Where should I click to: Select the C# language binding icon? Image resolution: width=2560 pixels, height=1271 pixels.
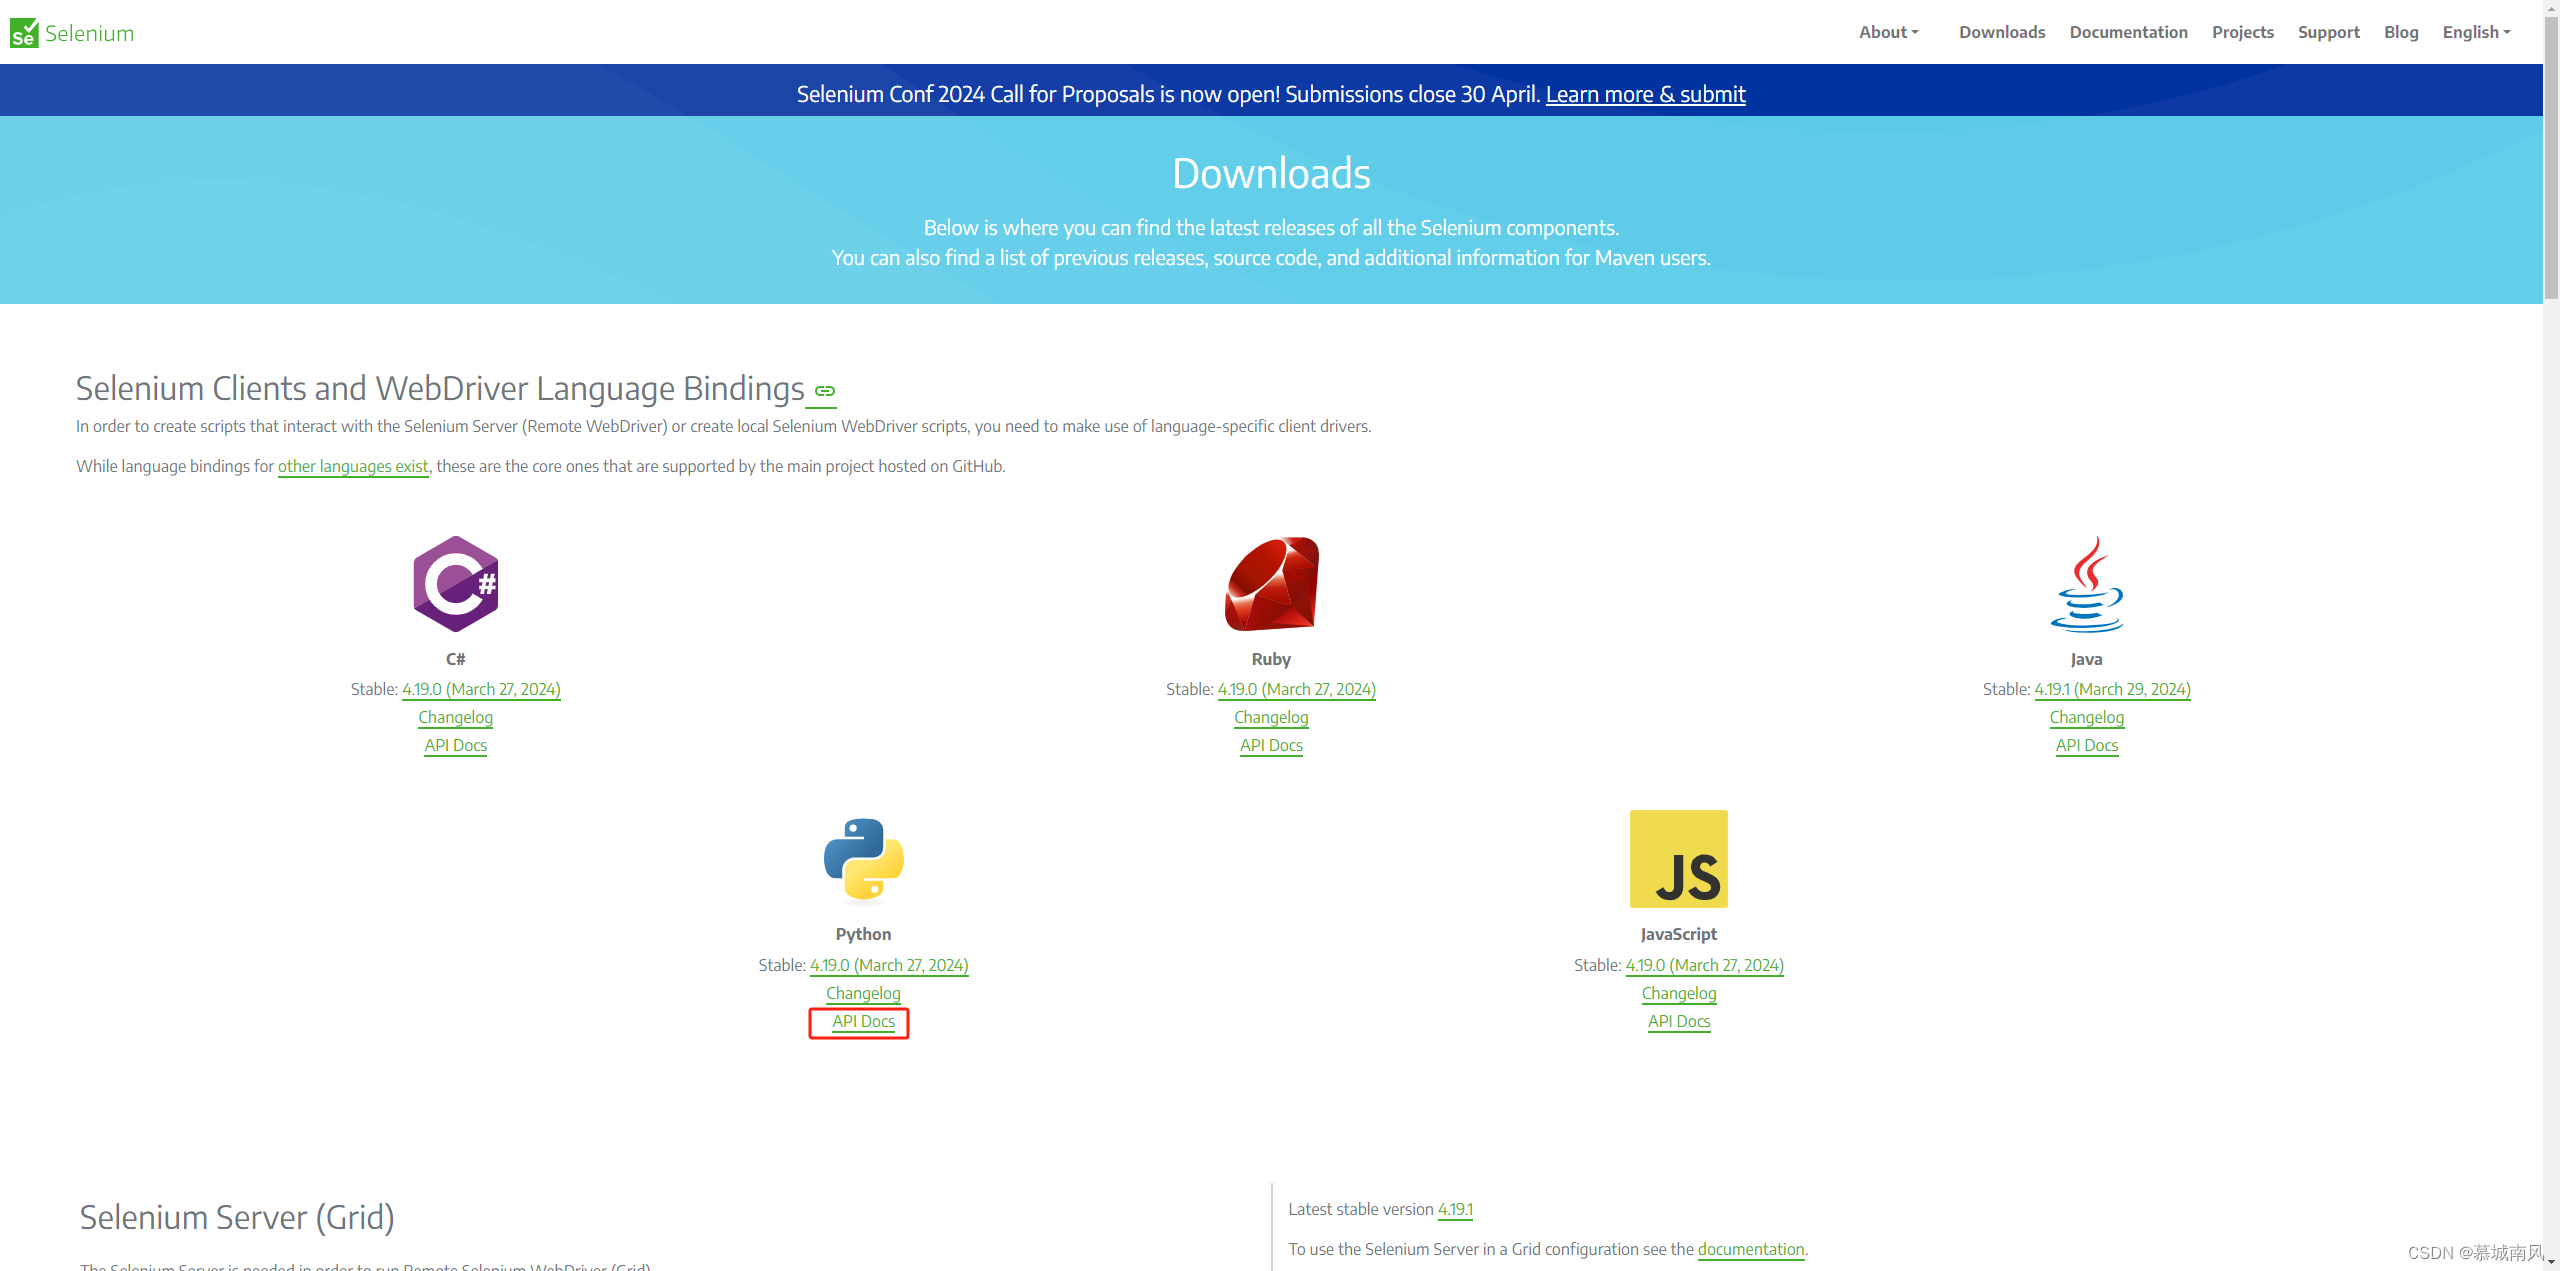(x=455, y=583)
